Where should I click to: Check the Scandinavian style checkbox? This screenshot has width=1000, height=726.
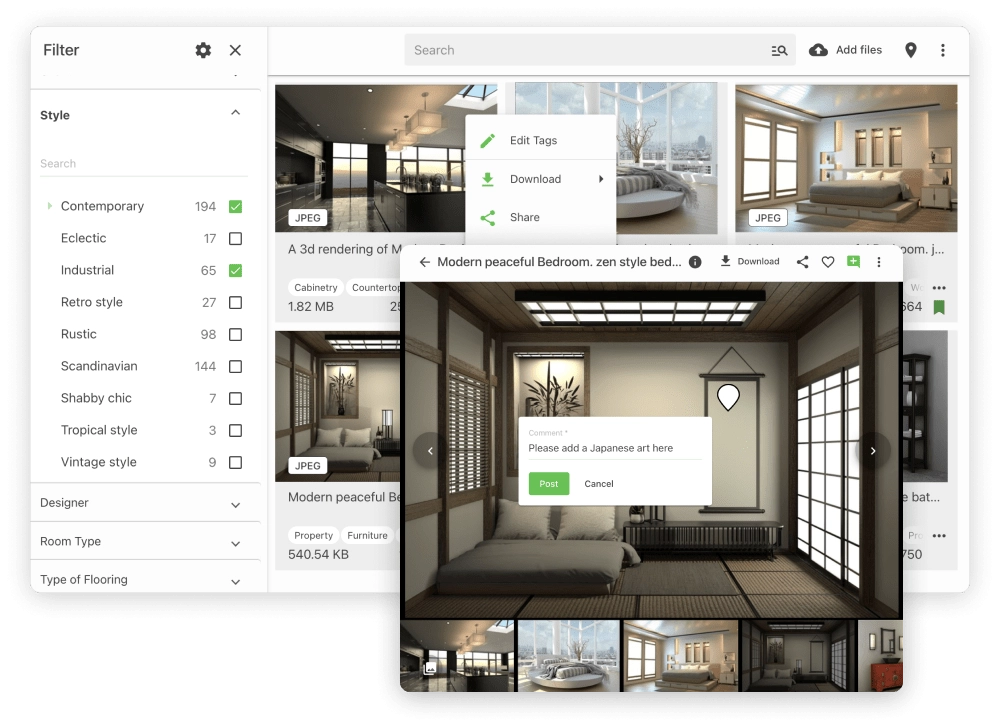[x=235, y=366]
